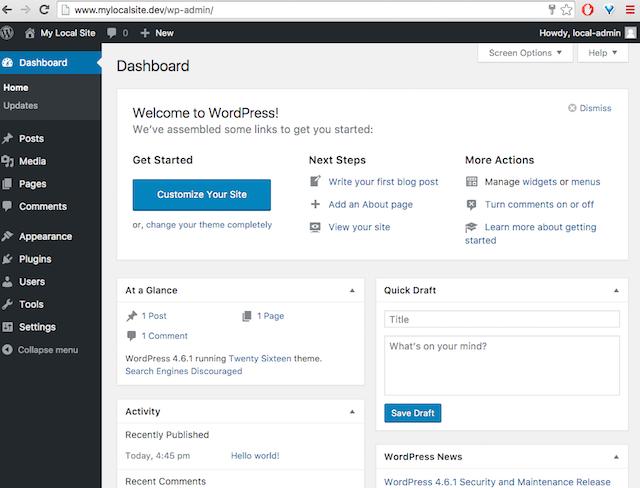Screen dimensions: 640x488
Task: Click the Quick Draft Title field
Action: click(501, 320)
